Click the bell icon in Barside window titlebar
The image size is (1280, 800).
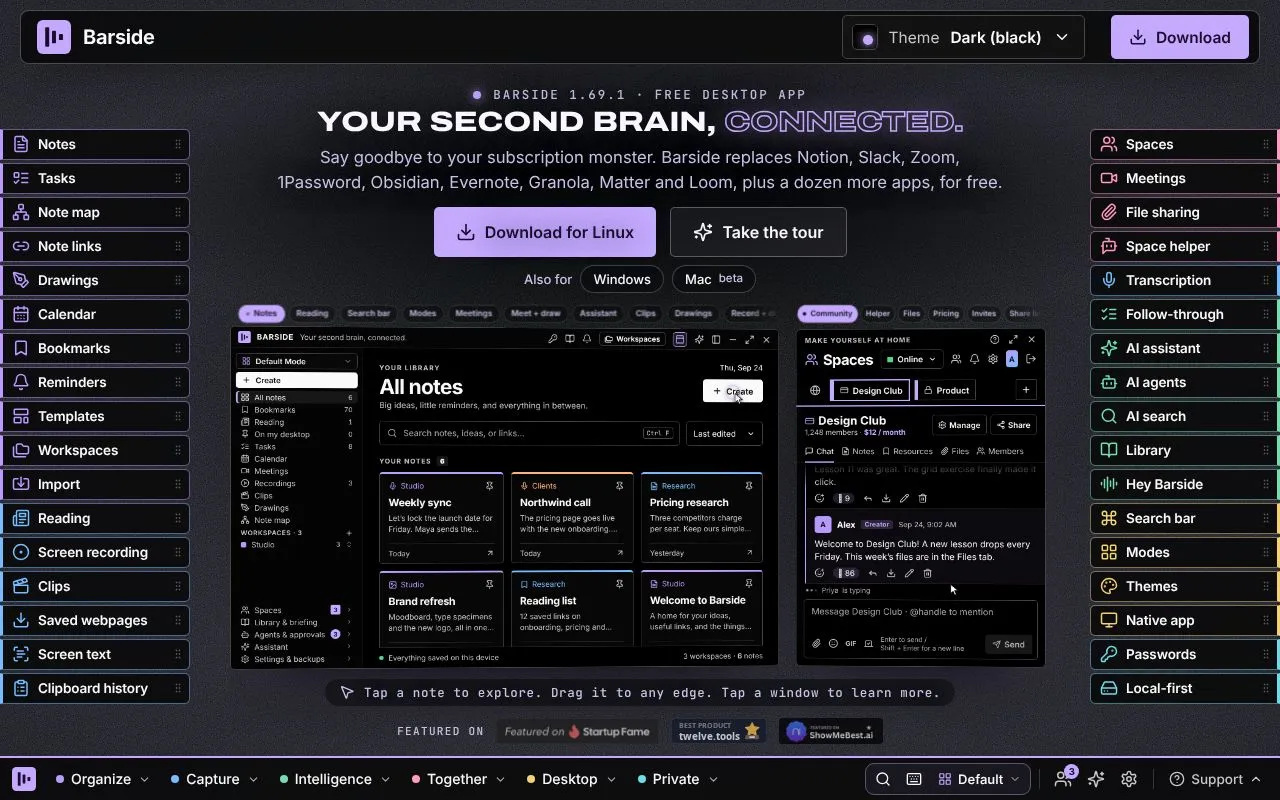(x=587, y=339)
